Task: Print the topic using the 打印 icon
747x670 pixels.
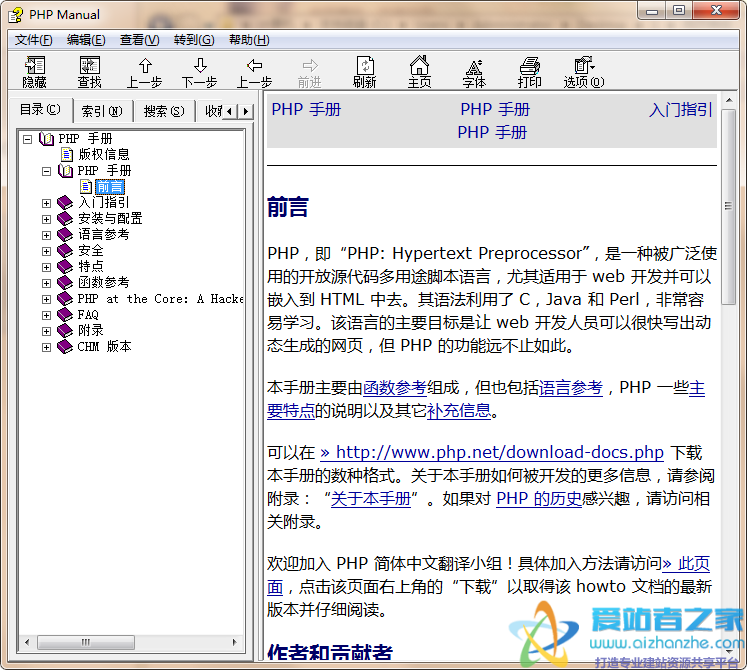Action: pyautogui.click(x=530, y=71)
